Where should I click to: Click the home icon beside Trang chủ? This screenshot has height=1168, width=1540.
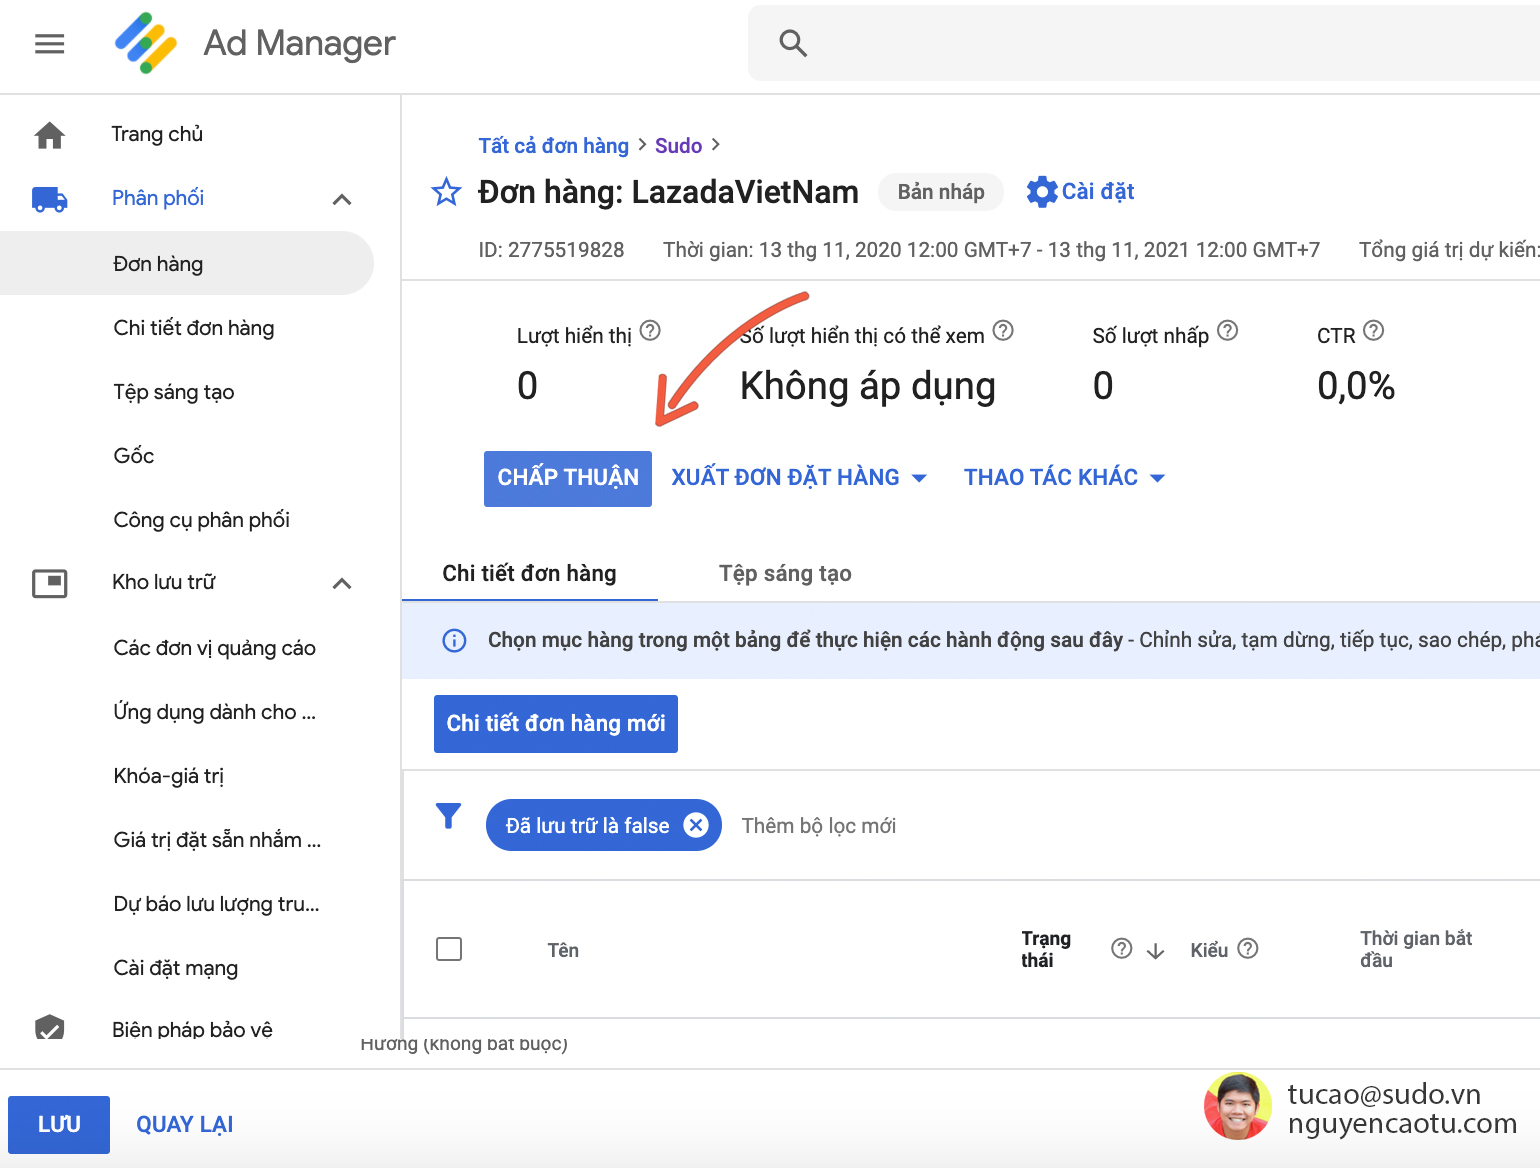point(48,133)
